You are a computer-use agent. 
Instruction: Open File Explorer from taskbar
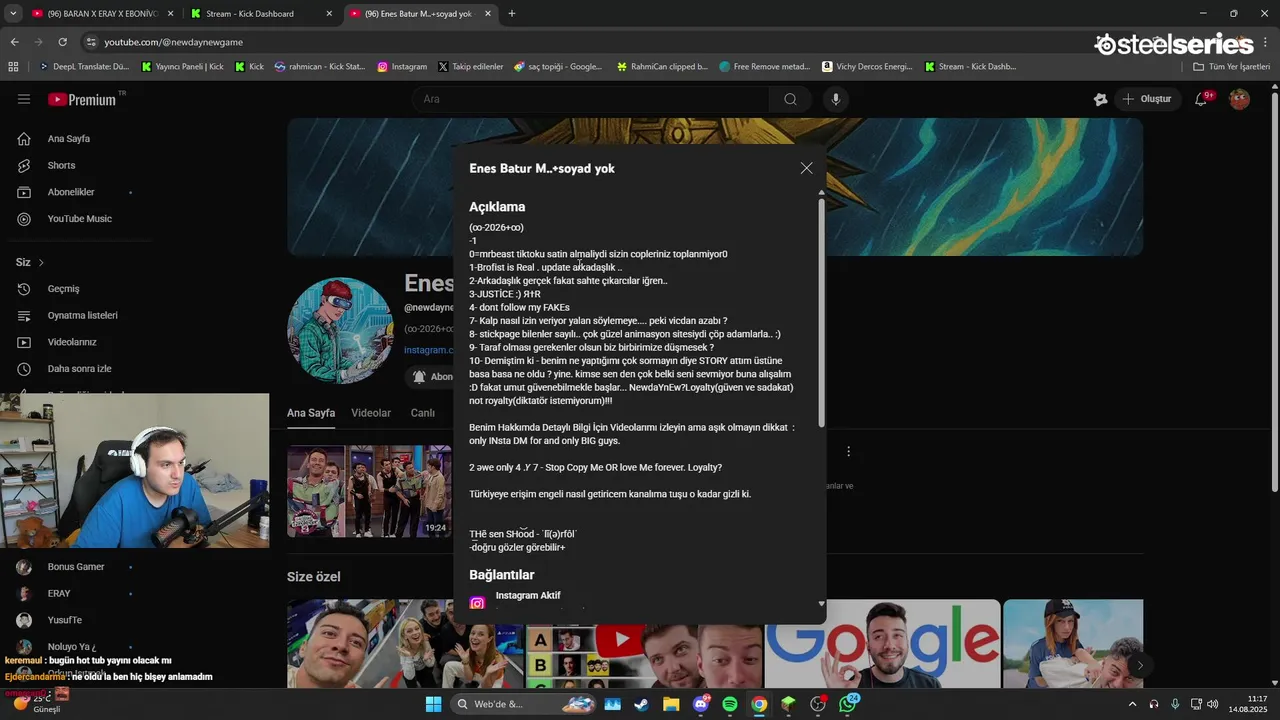[671, 704]
